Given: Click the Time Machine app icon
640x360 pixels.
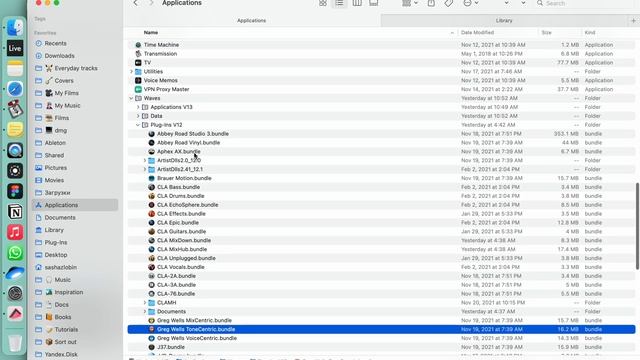Looking at the screenshot, I should [138, 45].
